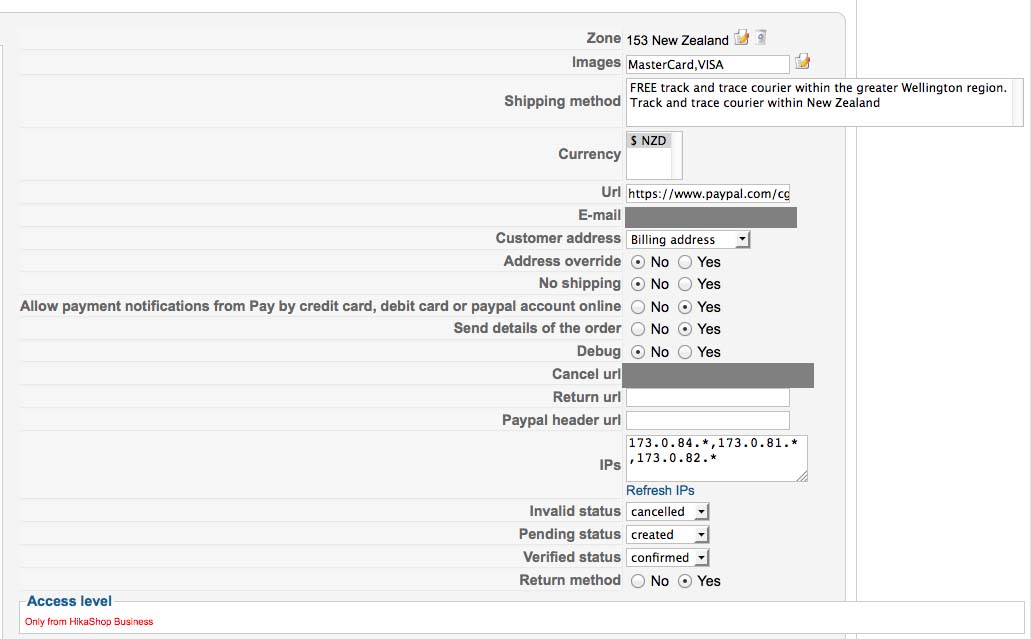
Task: Click inside the IPs text area
Action: [717, 458]
